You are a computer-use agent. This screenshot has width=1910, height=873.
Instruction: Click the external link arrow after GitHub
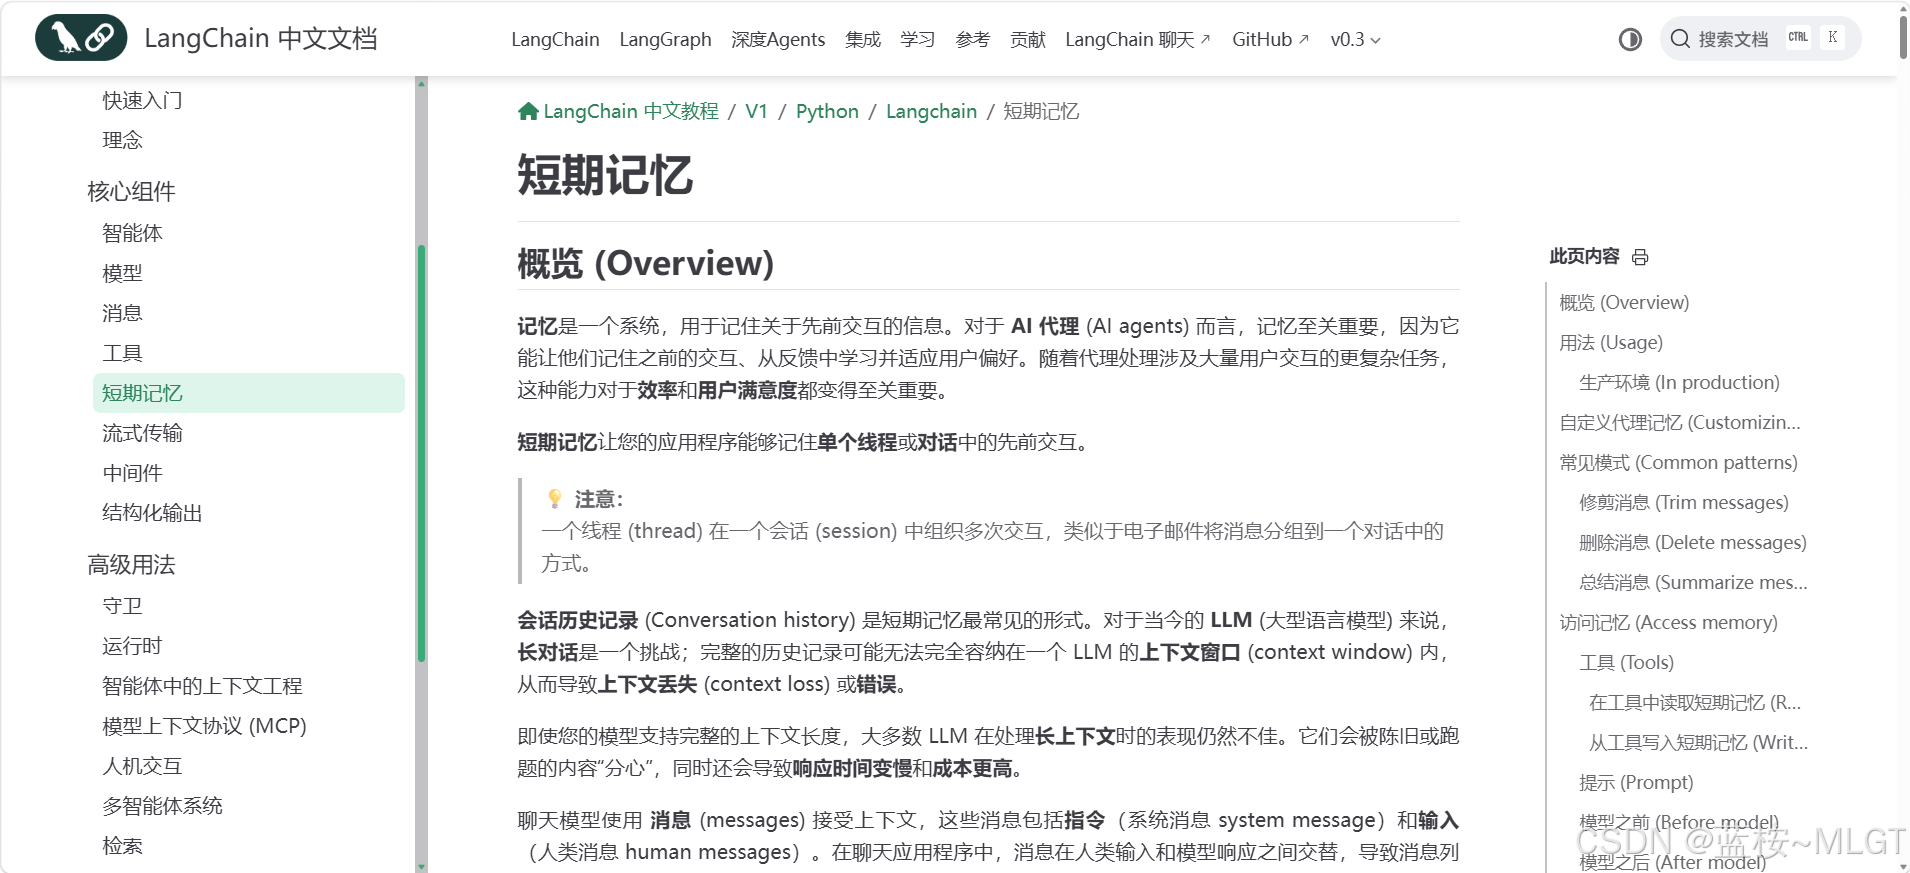tap(1303, 40)
